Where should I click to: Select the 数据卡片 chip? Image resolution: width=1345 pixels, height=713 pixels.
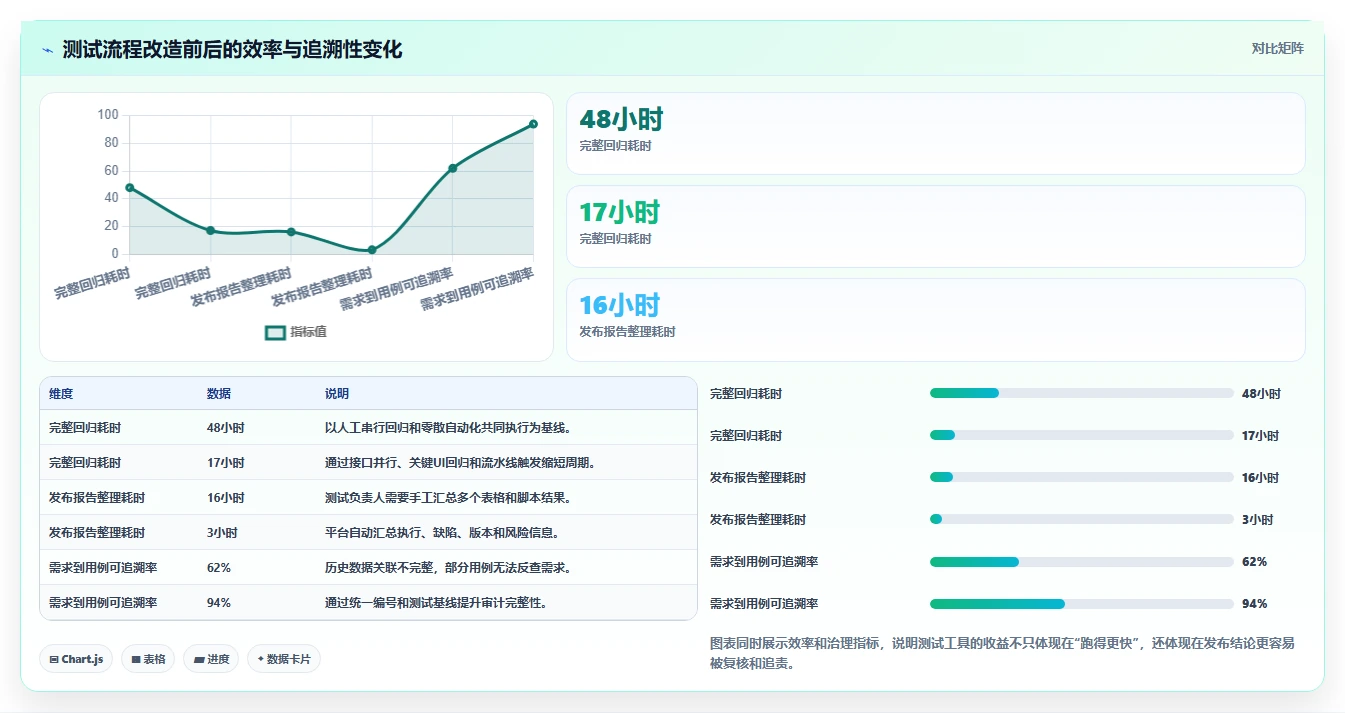tap(284, 659)
